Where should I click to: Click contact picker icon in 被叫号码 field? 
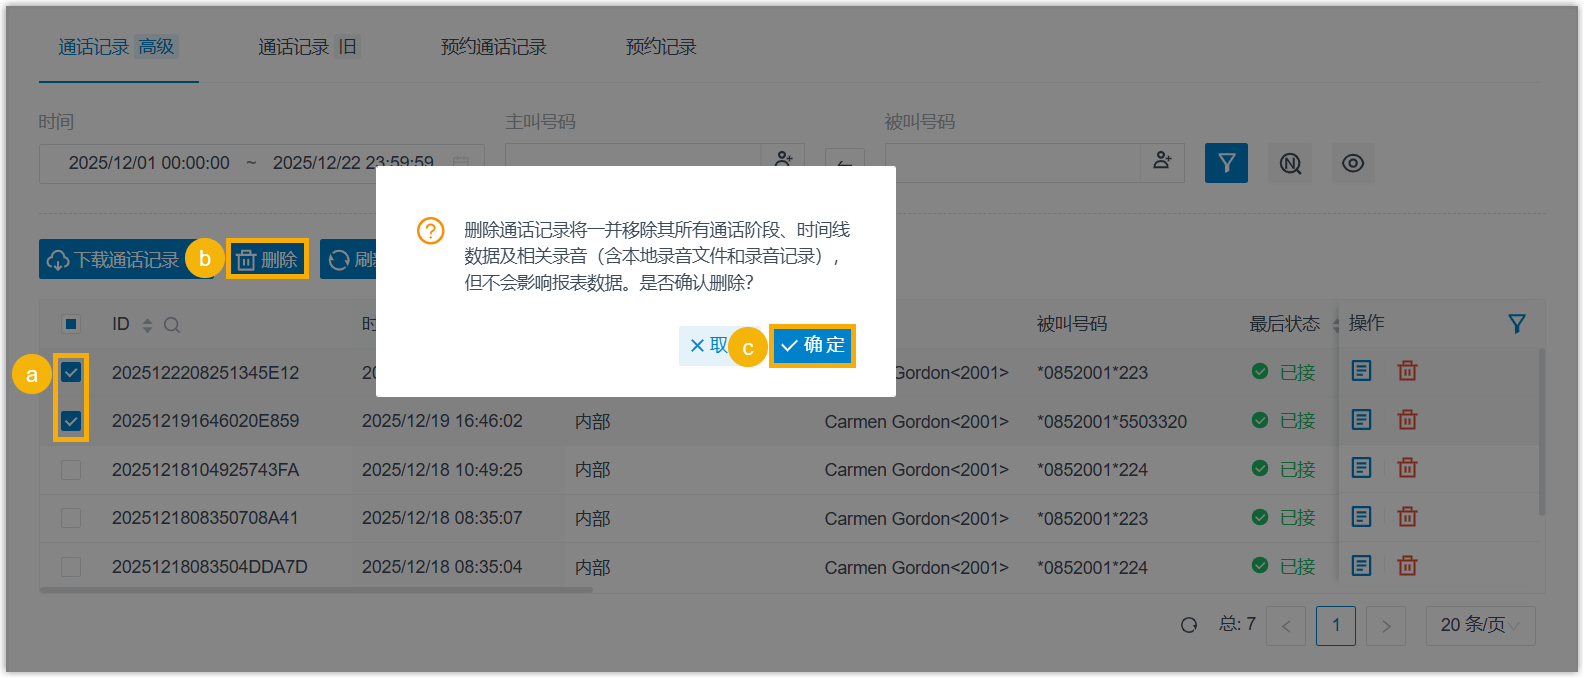pos(1162,161)
